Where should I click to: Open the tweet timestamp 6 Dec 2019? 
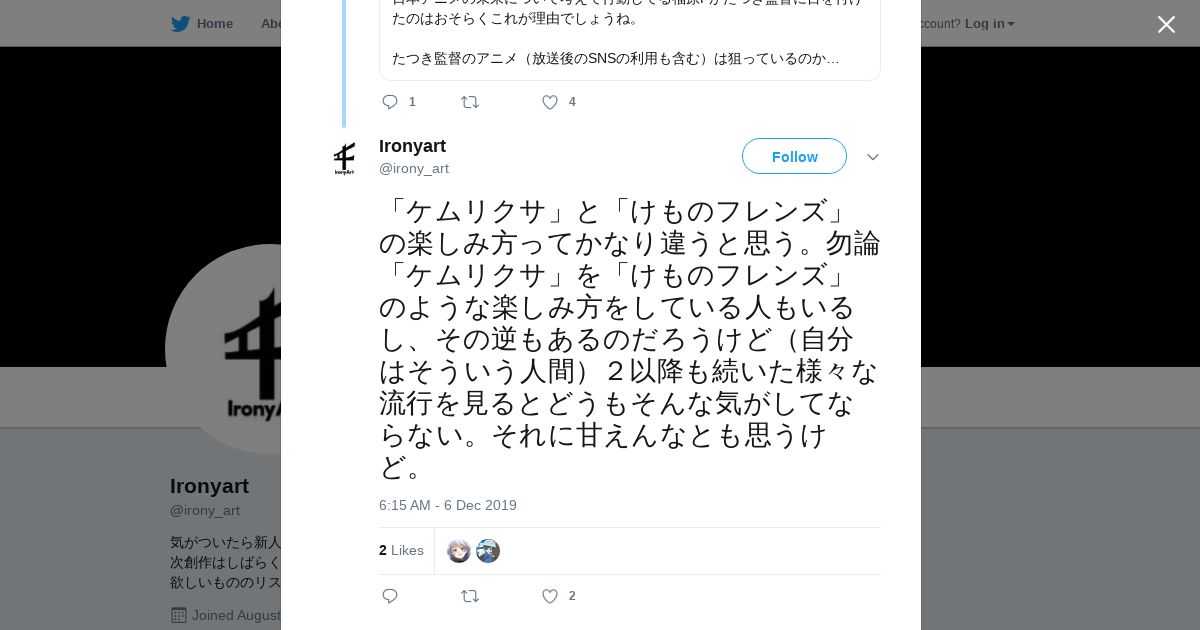[x=447, y=505]
